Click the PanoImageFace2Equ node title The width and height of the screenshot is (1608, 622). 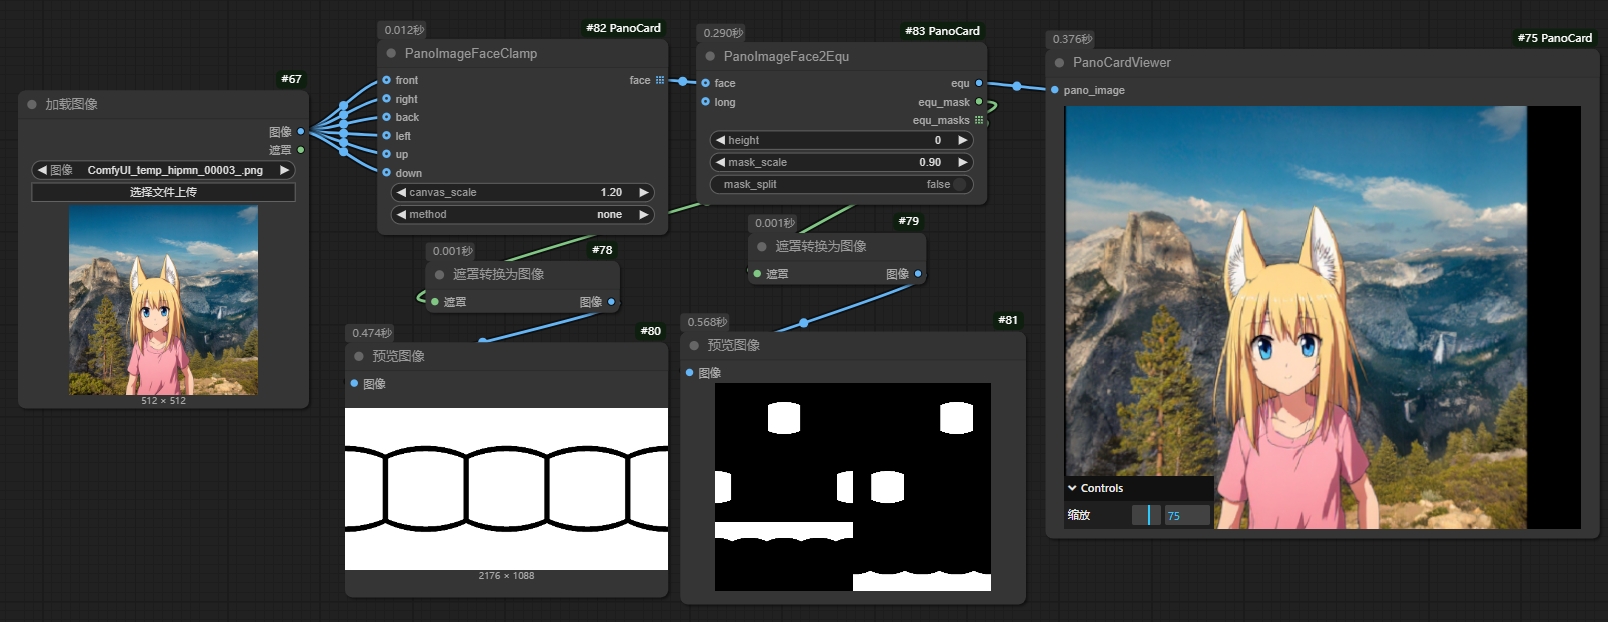[786, 56]
